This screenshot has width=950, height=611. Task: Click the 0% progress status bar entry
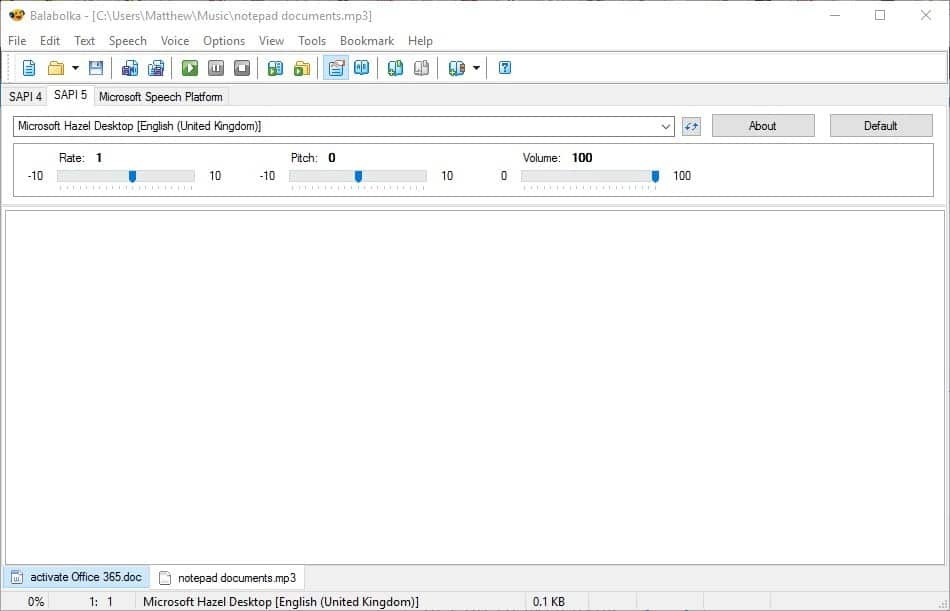36,602
